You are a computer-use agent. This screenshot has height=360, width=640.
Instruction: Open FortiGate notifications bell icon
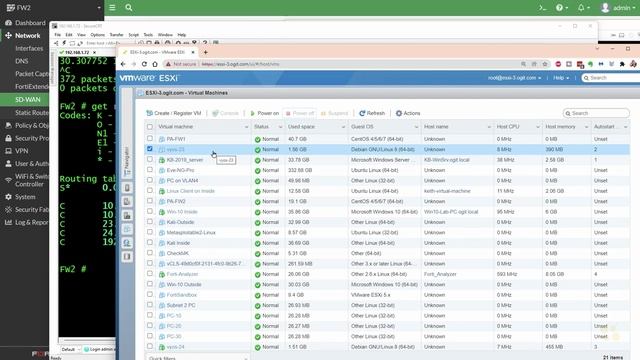pos(584,8)
